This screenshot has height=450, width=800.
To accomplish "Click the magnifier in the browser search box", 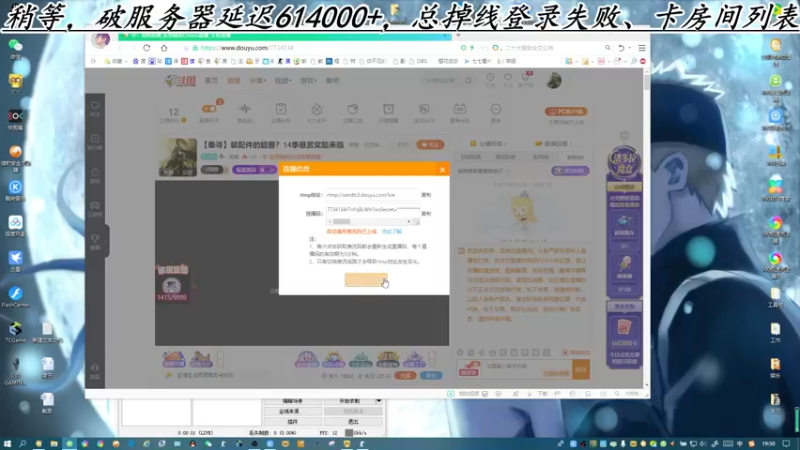I will pos(608,48).
